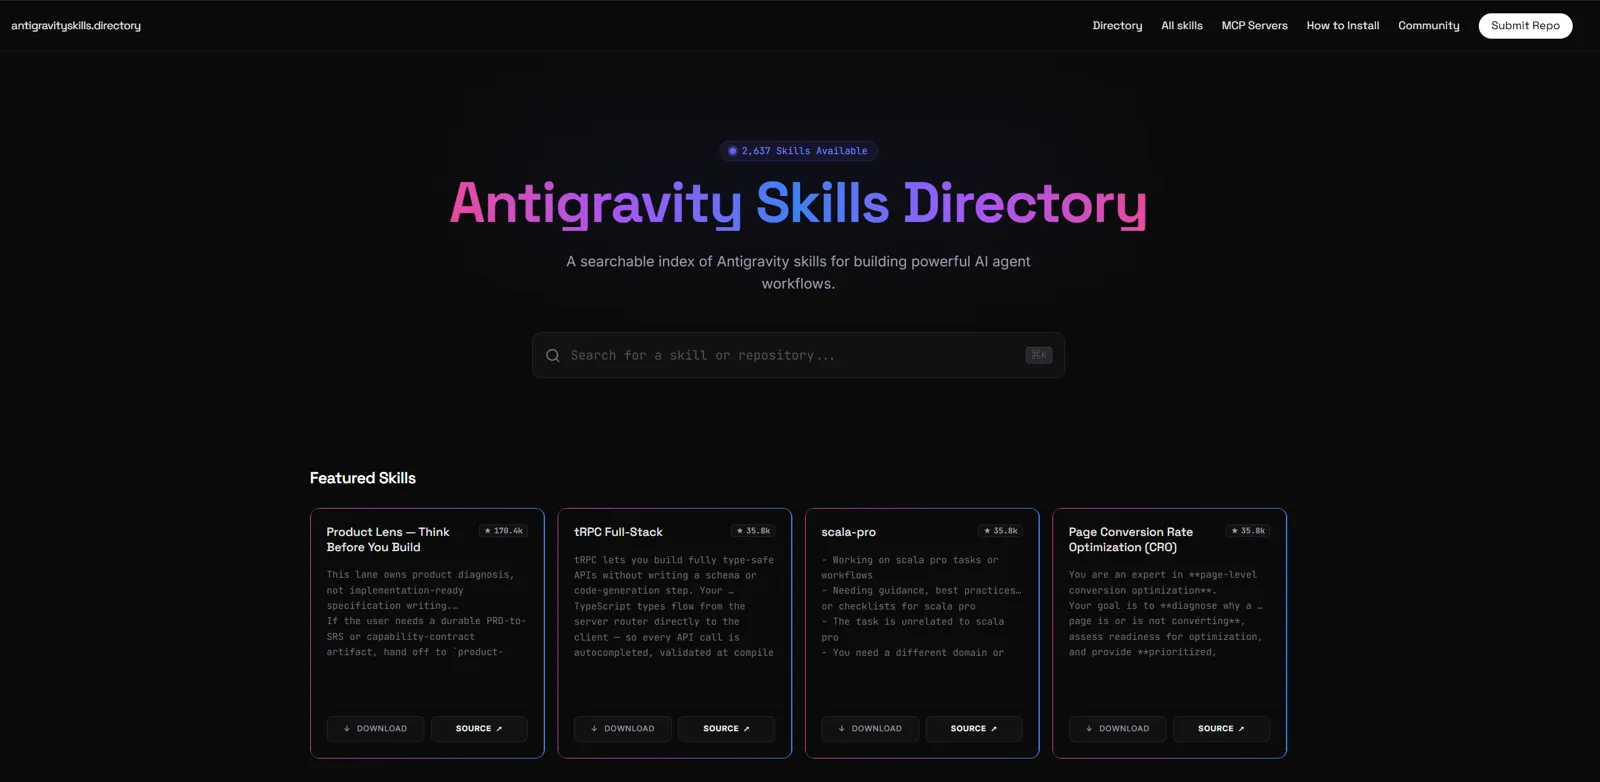This screenshot has width=1600, height=782.
Task: Click the 2,637 Skills Available badge
Action: tap(798, 151)
